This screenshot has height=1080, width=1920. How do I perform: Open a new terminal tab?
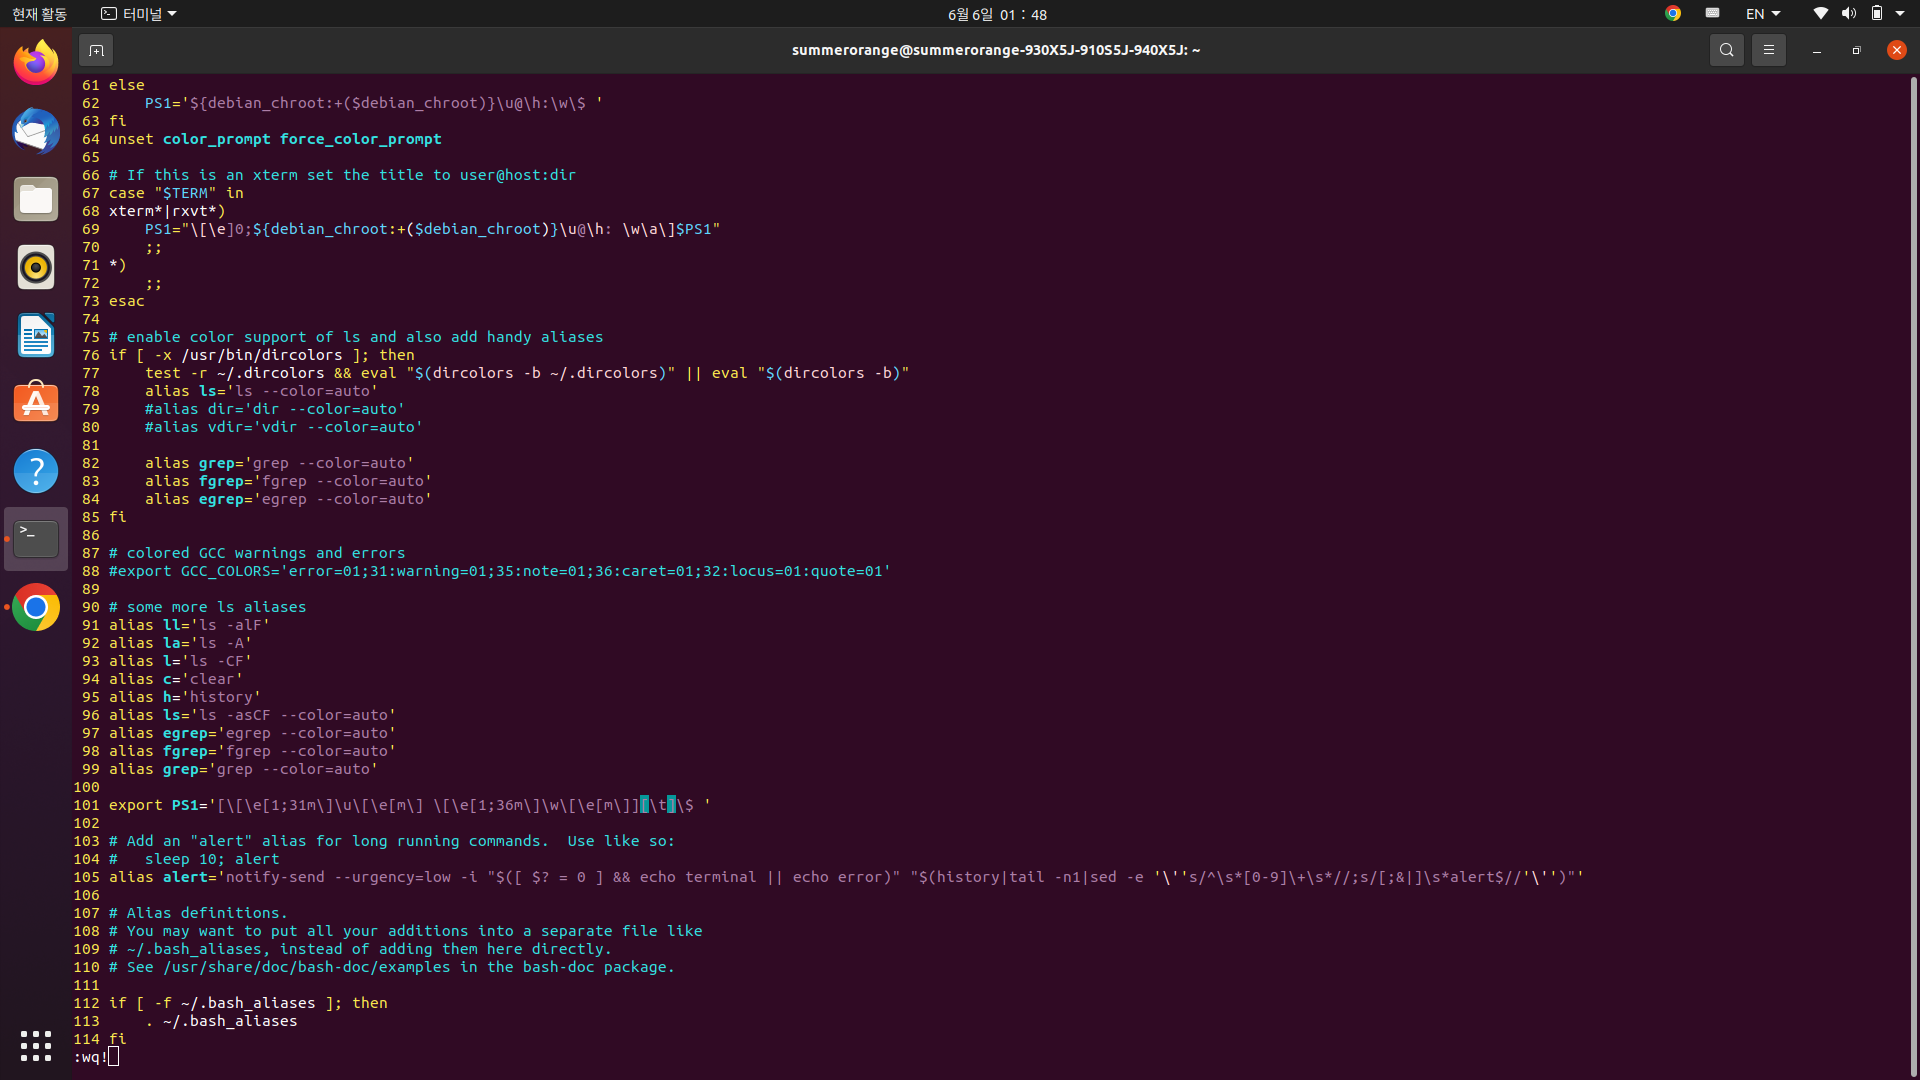tap(96, 49)
